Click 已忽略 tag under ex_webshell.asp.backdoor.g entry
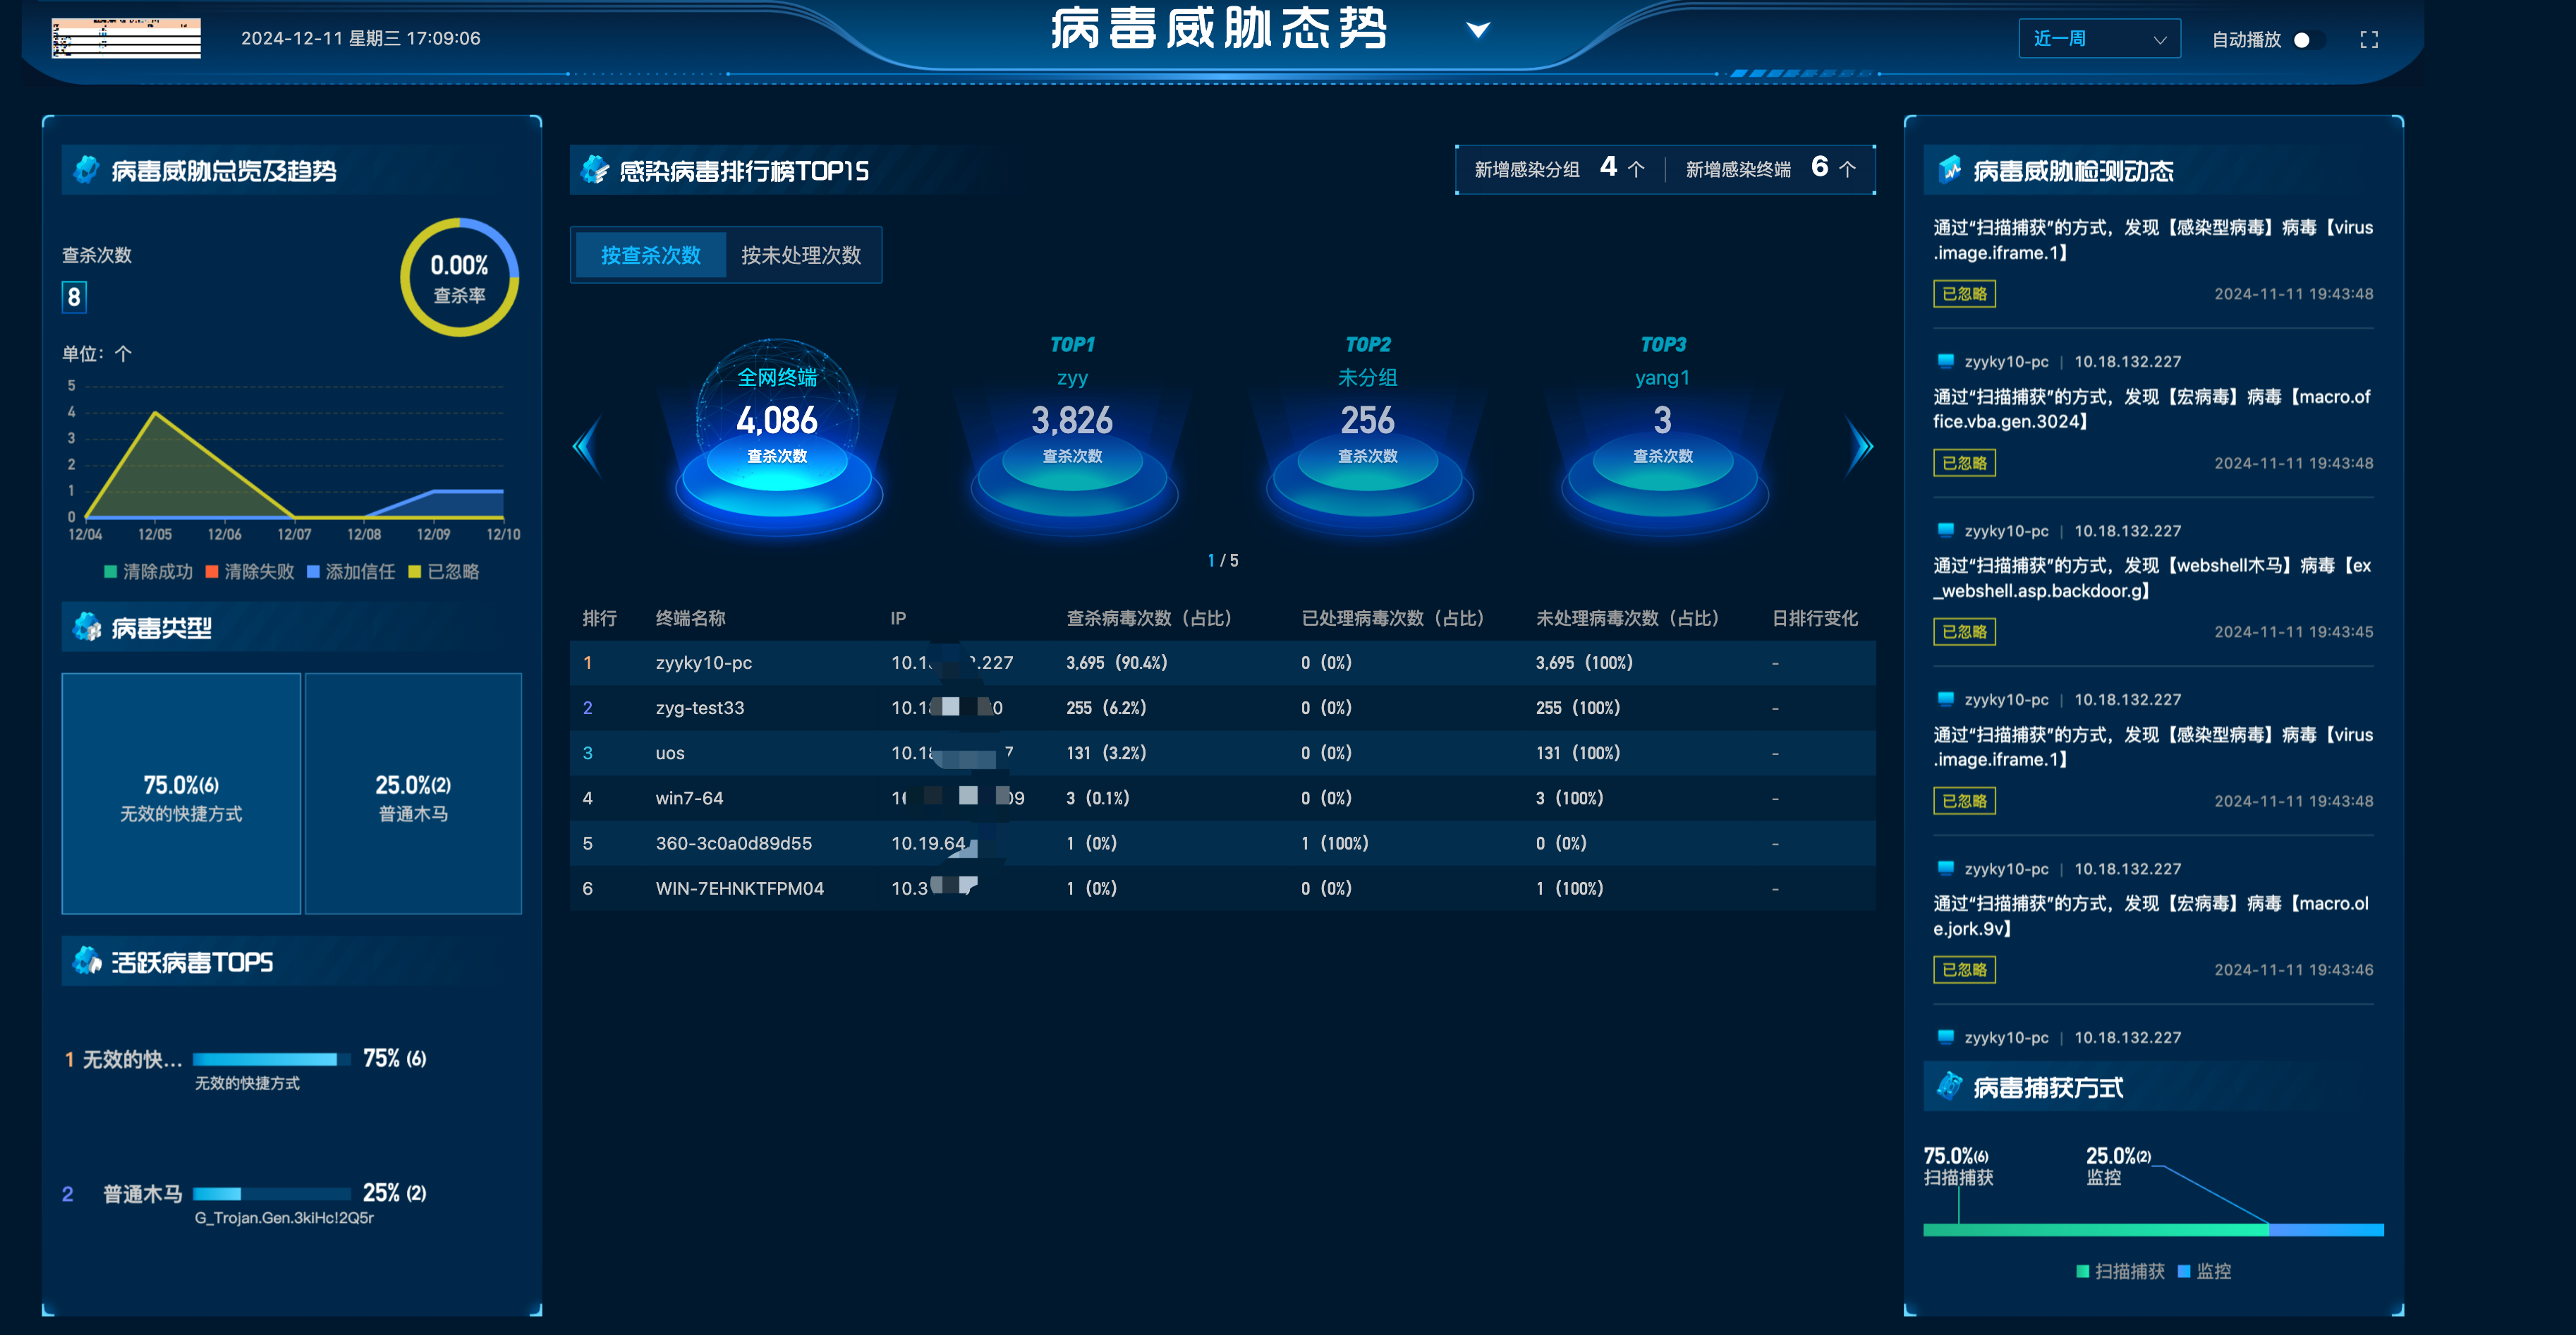The height and width of the screenshot is (1335, 2576). click(1964, 632)
